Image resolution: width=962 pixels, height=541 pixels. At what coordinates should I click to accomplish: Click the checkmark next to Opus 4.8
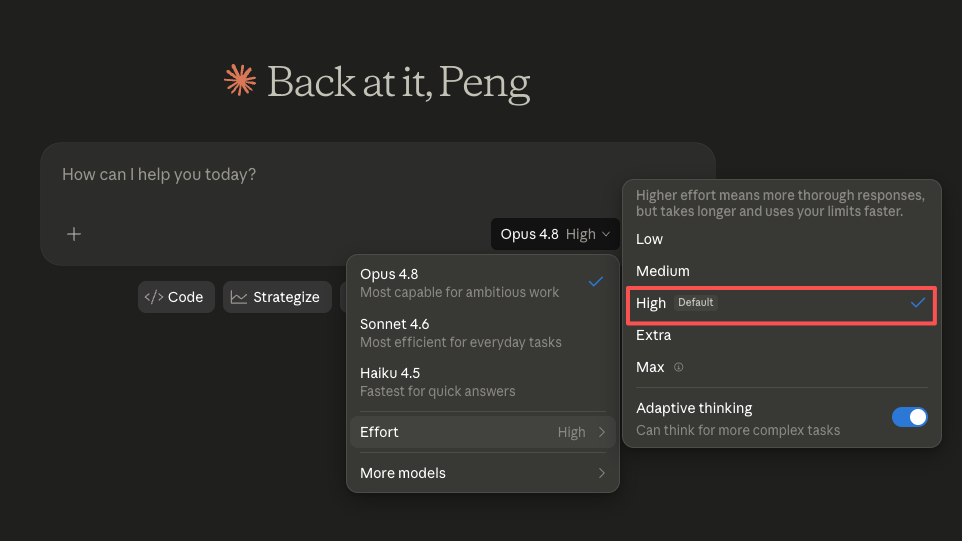pyautogui.click(x=596, y=282)
